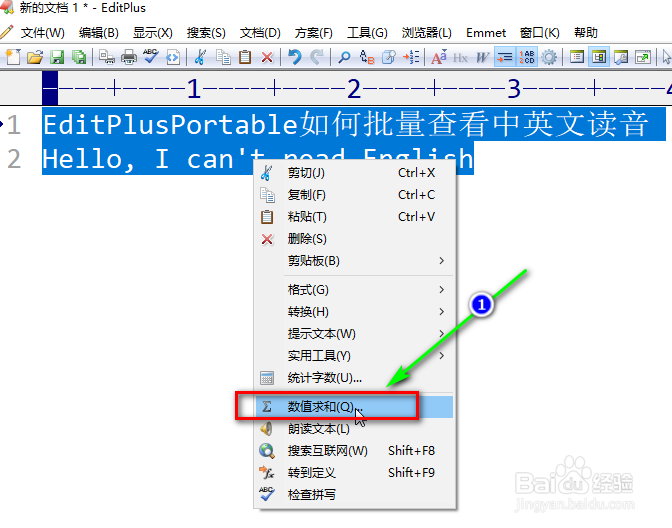This screenshot has width=672, height=528.
Task: Expand the 提示文本(W) submenu
Action: [x=354, y=333]
